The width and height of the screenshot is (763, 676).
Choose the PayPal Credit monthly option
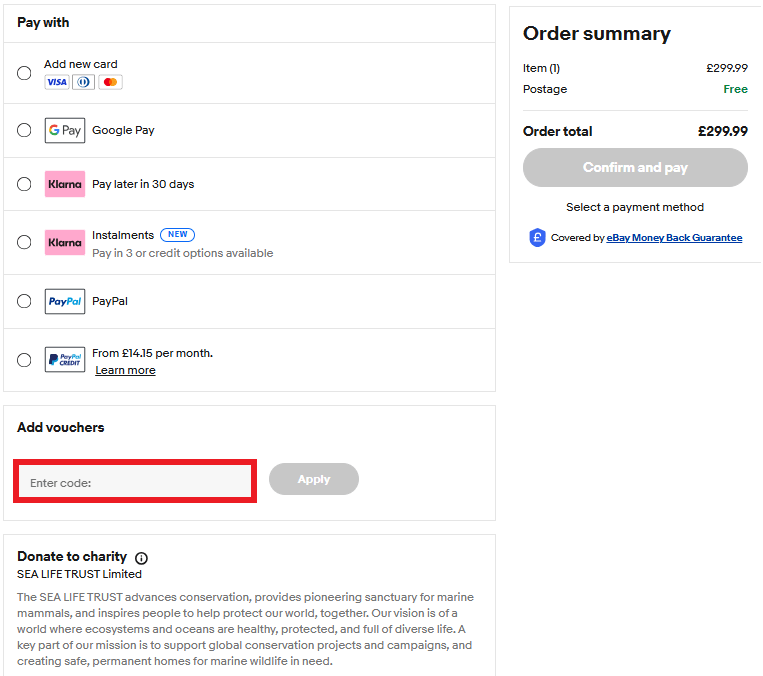24,360
